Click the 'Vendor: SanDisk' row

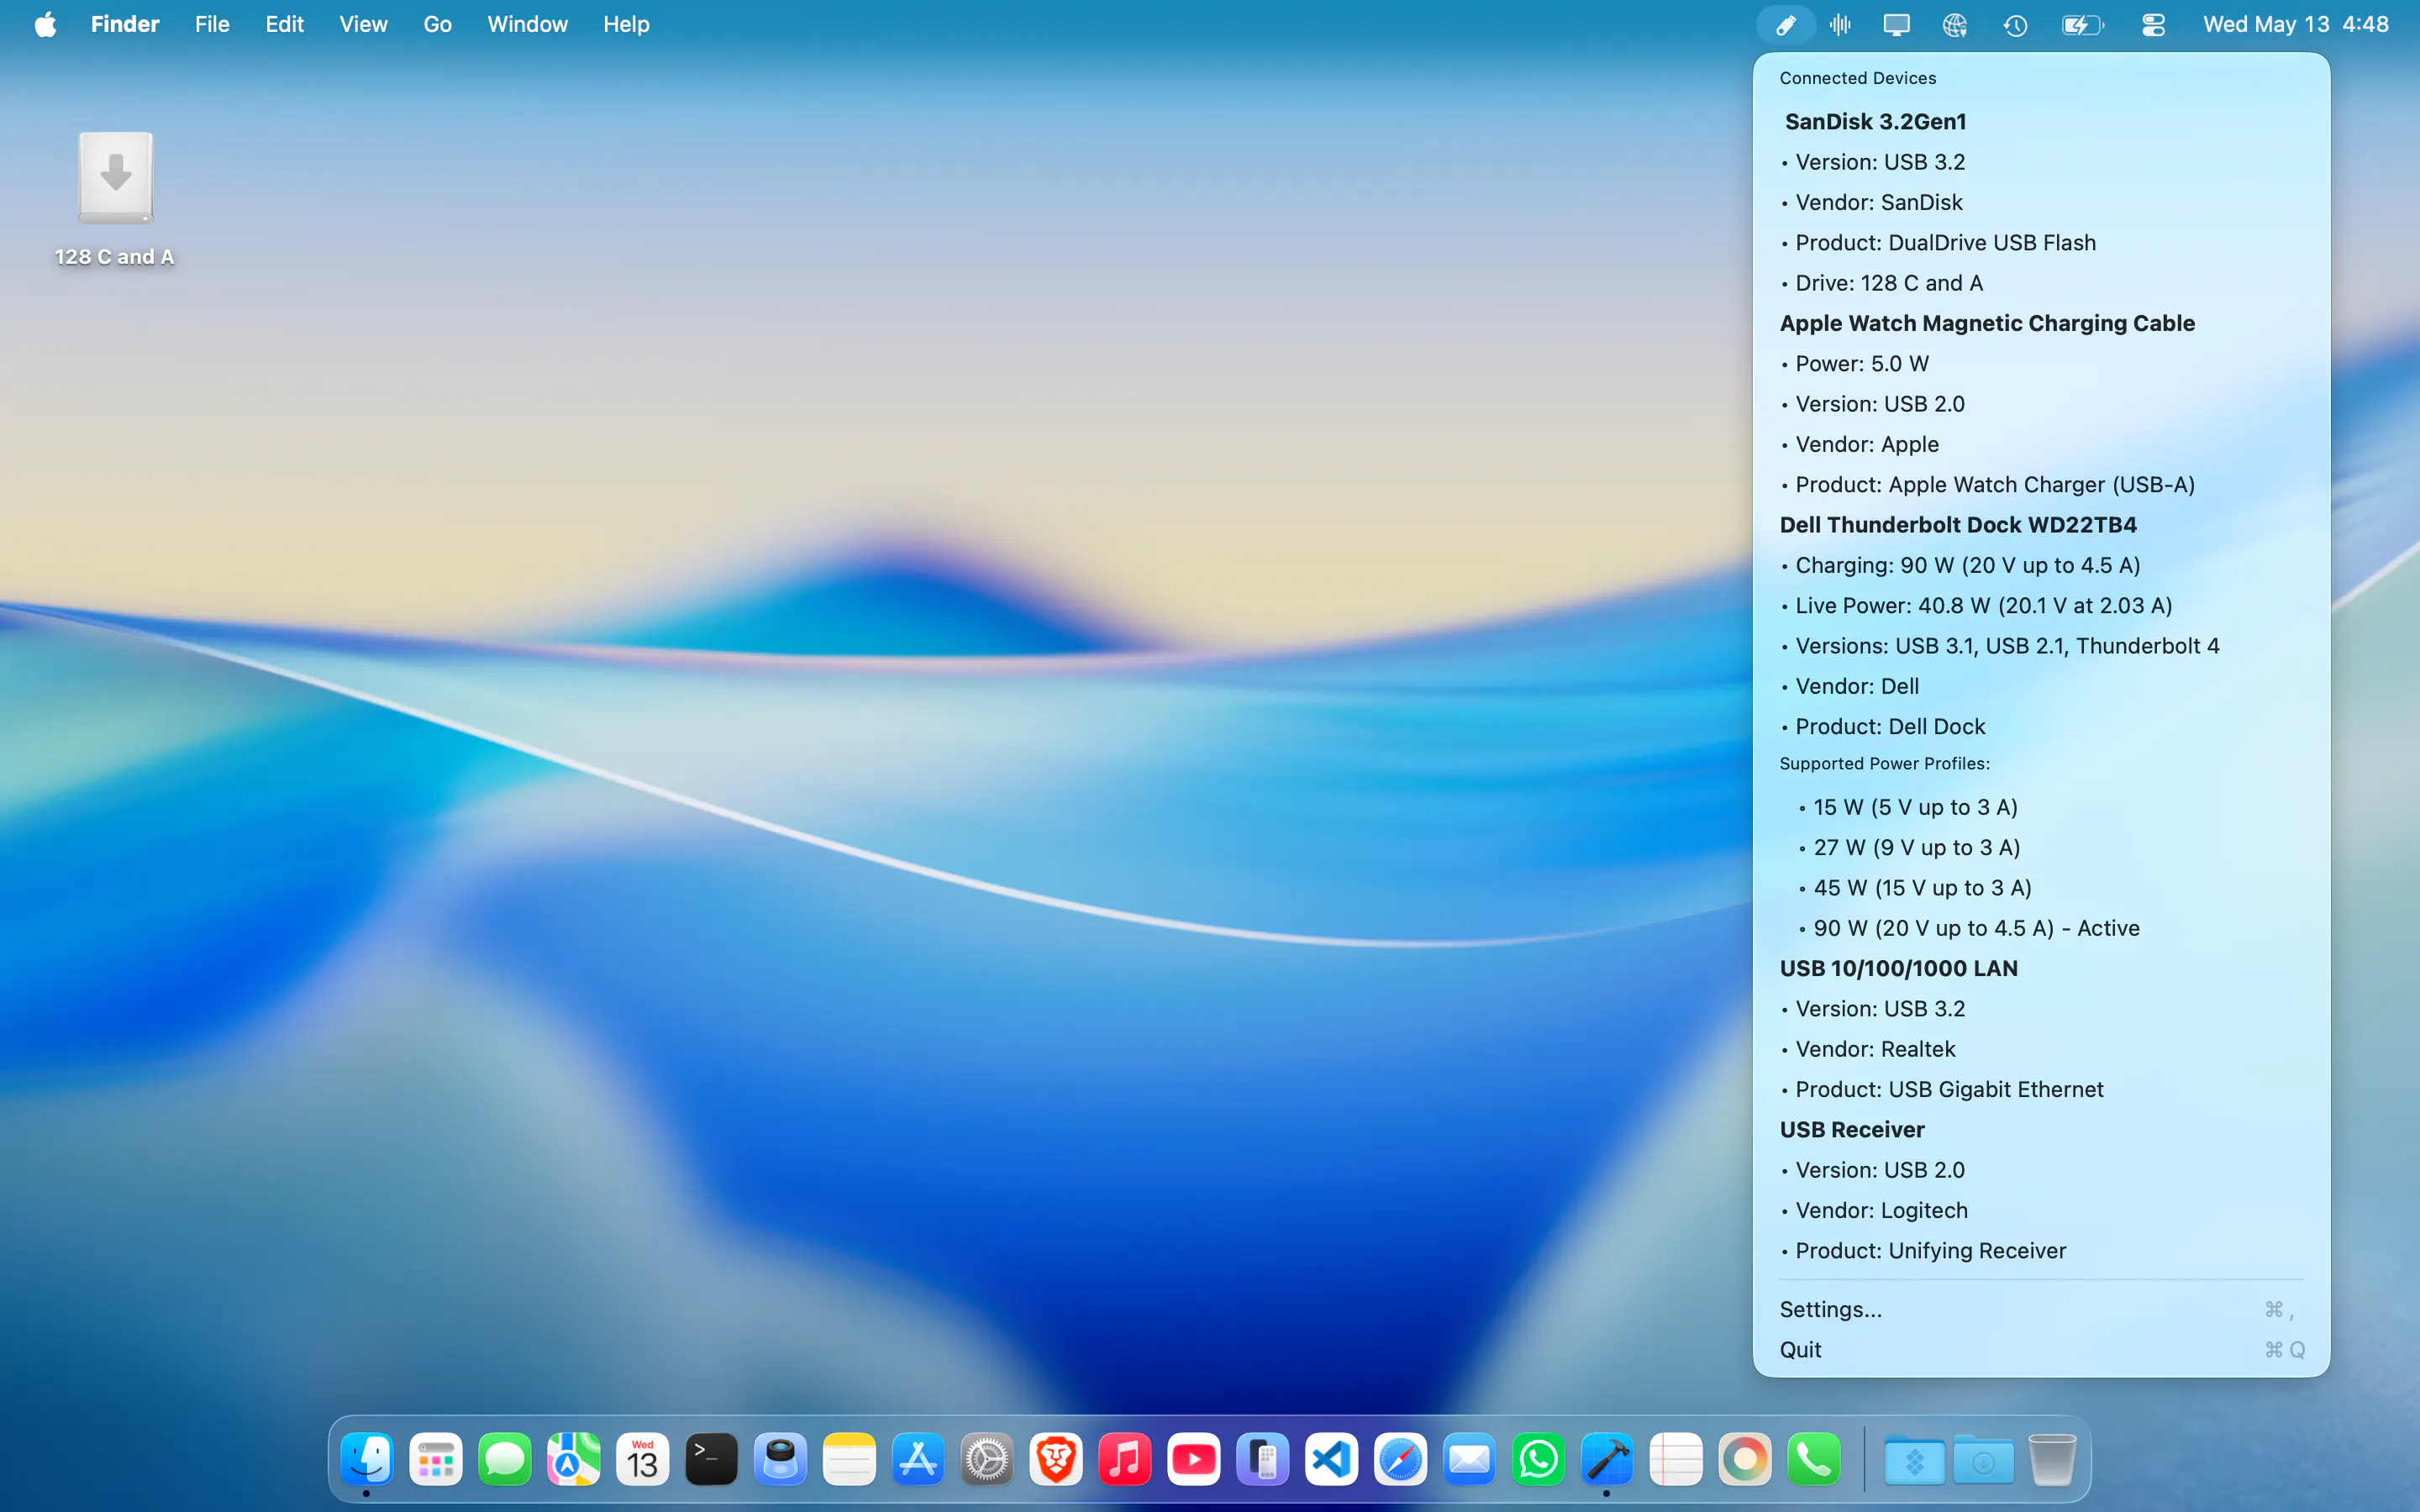click(x=2041, y=202)
